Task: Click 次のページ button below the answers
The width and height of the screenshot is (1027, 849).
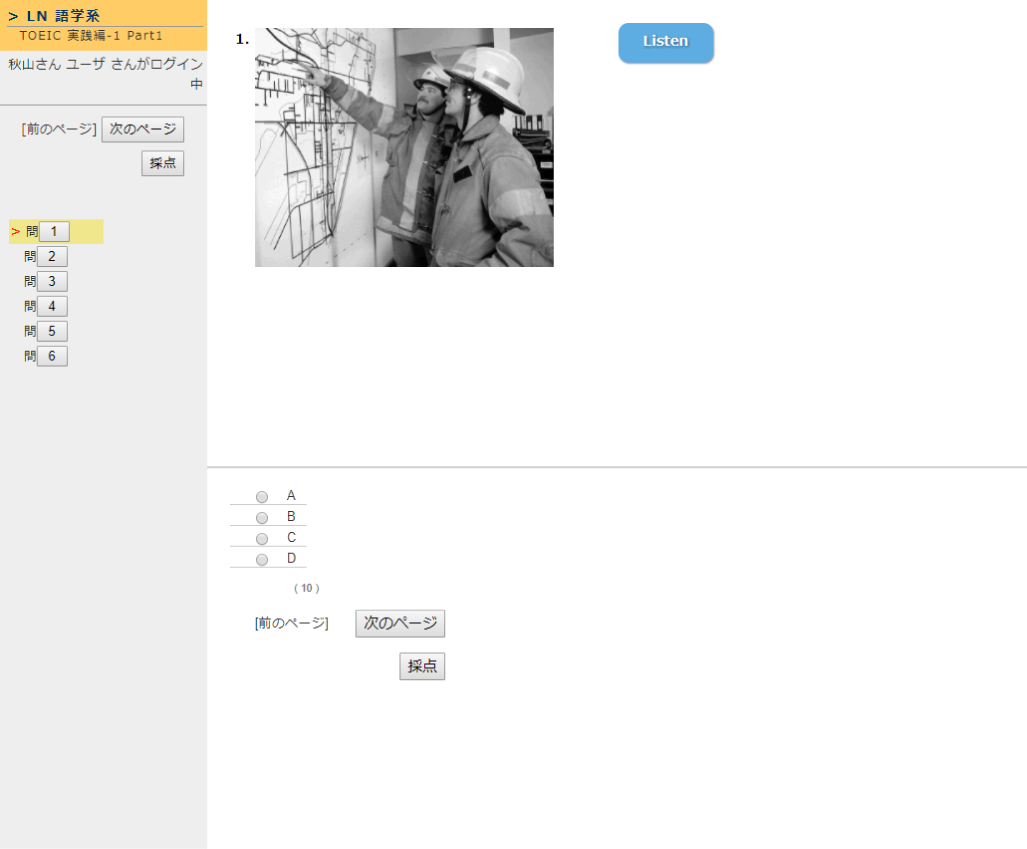Action: coord(400,623)
